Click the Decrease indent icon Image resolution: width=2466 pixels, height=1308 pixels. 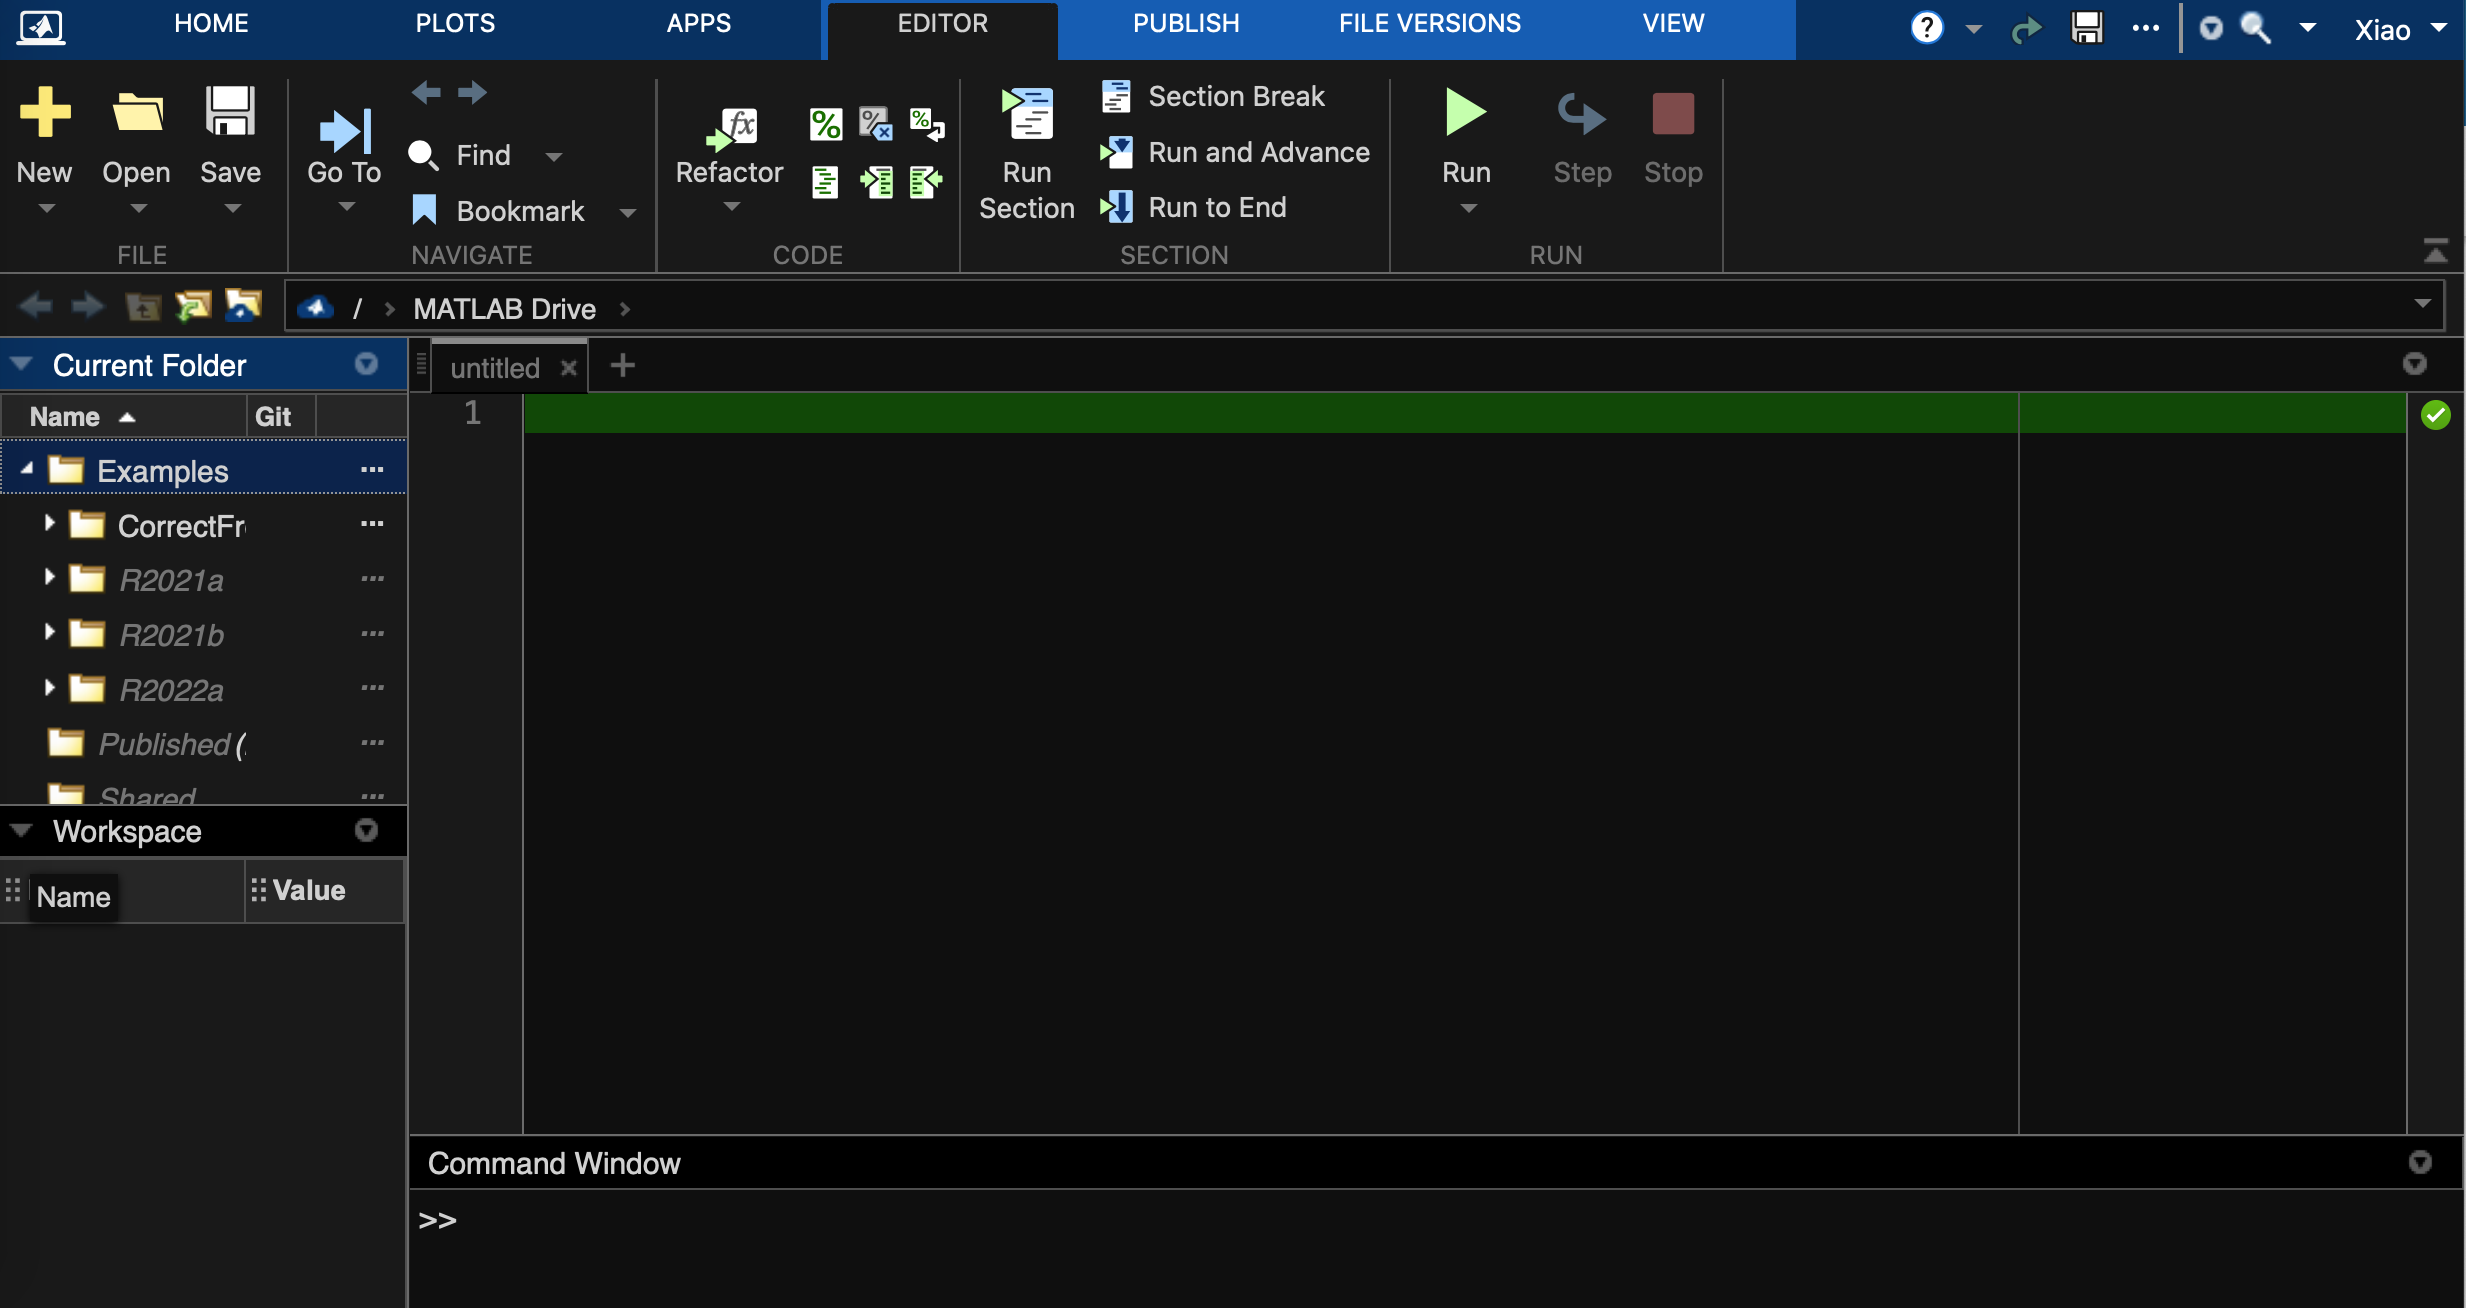tap(927, 182)
